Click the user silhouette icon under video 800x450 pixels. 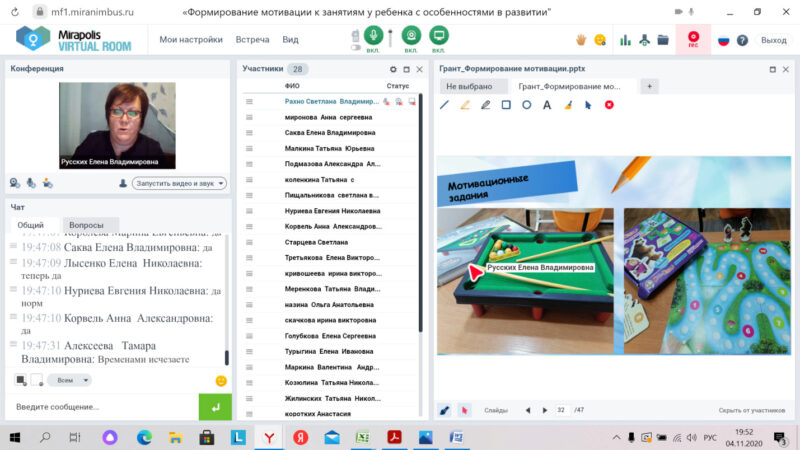[122, 183]
